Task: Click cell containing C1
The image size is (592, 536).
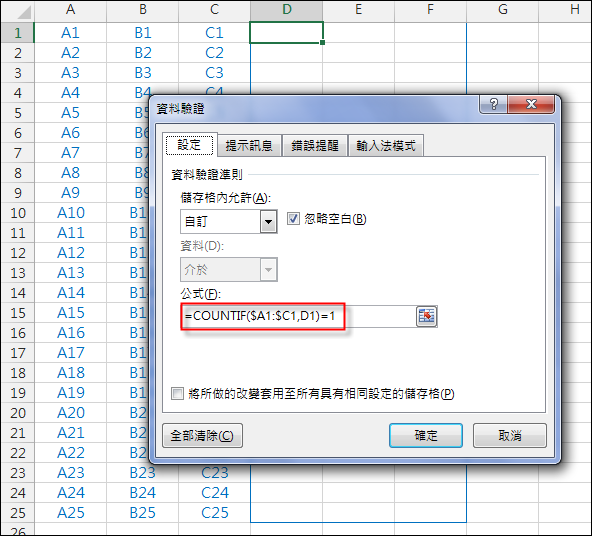Action: point(214,33)
